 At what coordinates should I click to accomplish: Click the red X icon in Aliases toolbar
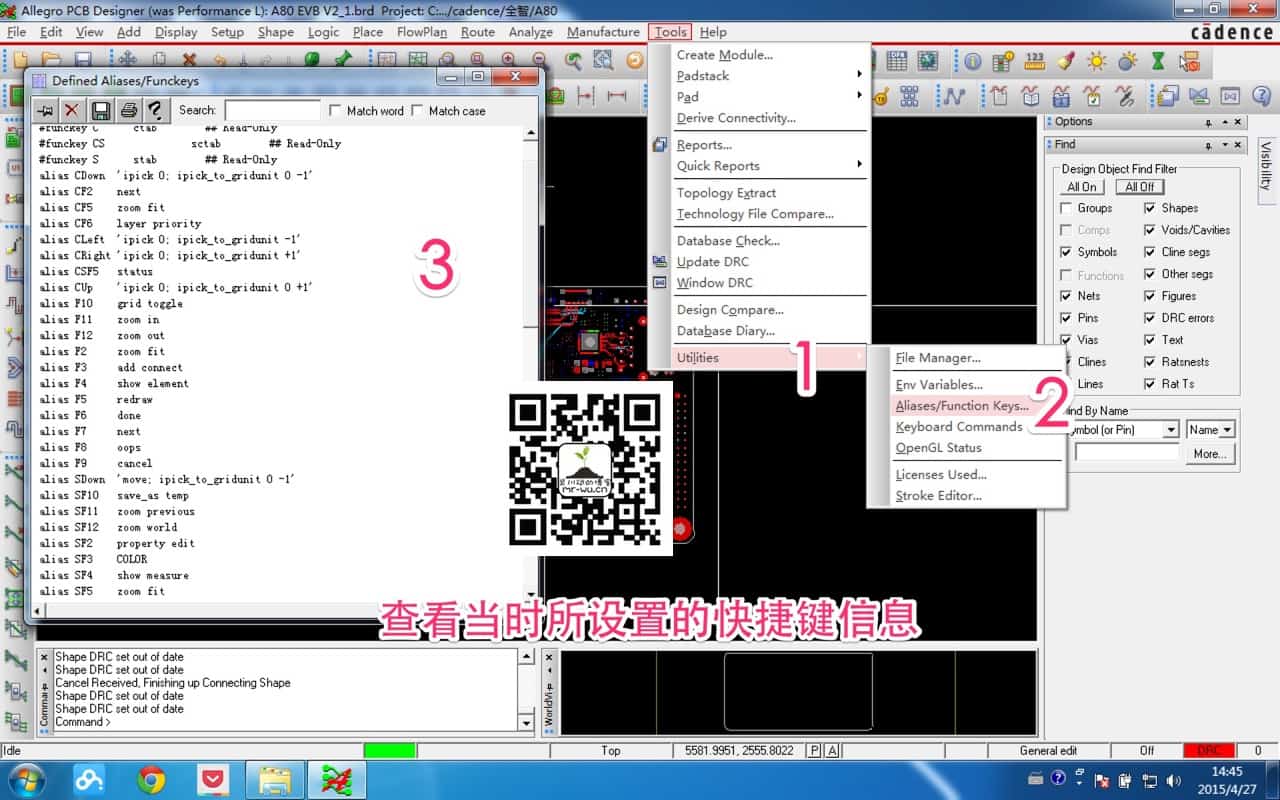72,110
